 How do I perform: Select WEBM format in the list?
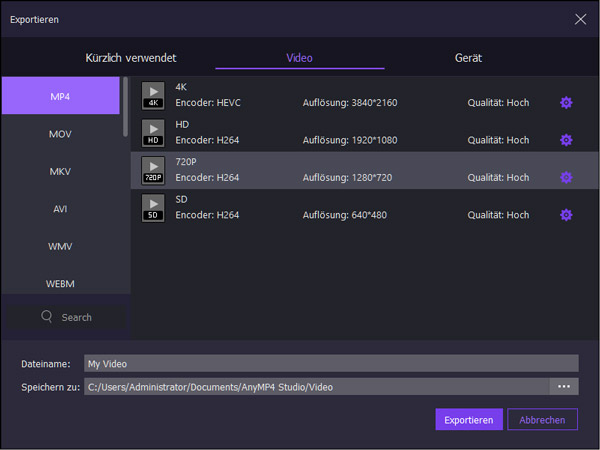60,284
